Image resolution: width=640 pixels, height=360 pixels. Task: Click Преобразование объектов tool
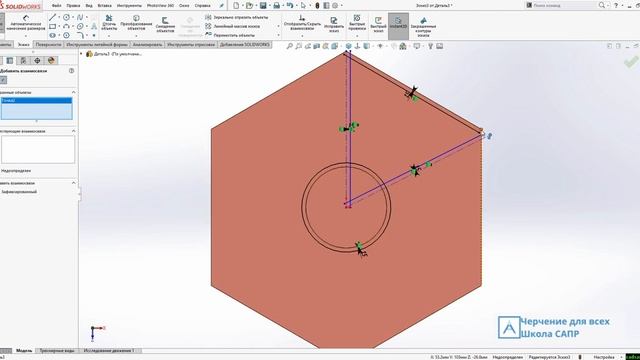click(x=136, y=23)
